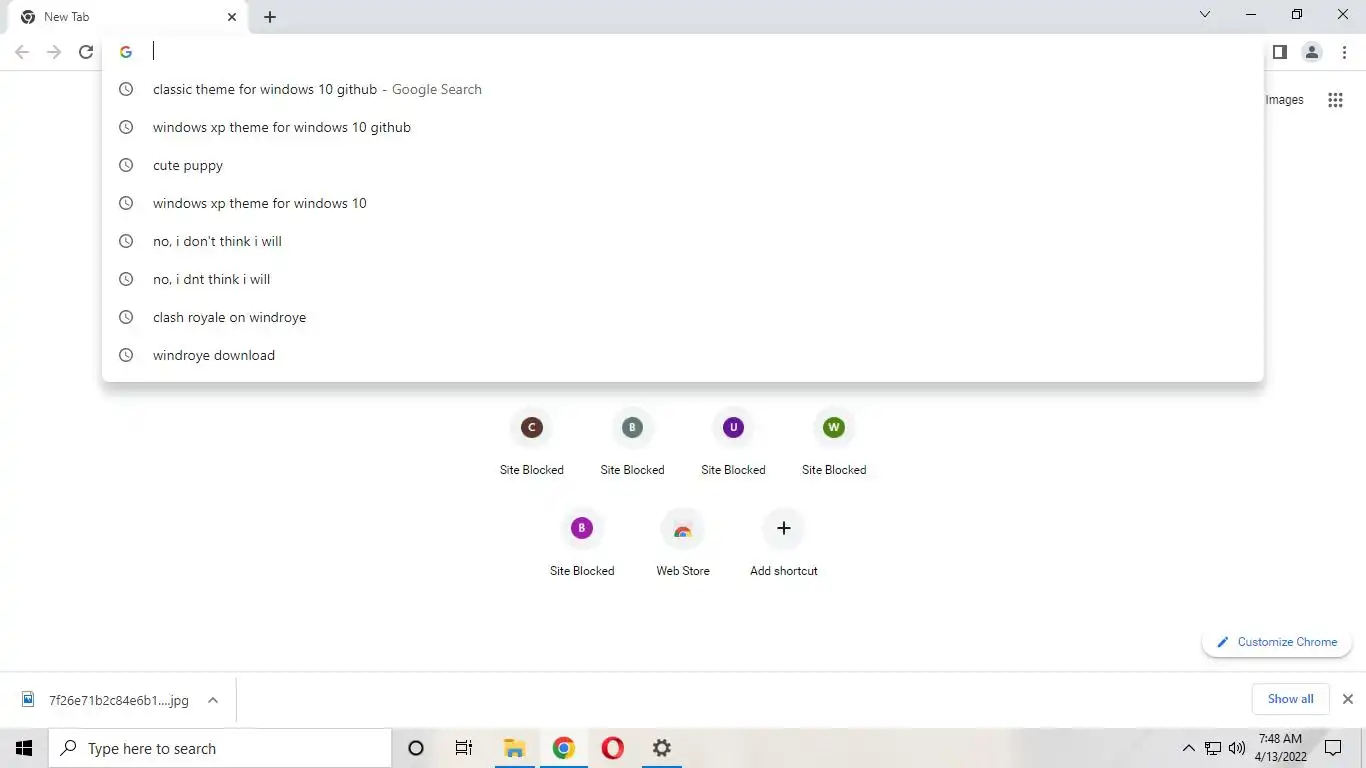
Task: Open File Explorer from taskbar
Action: tap(514, 748)
